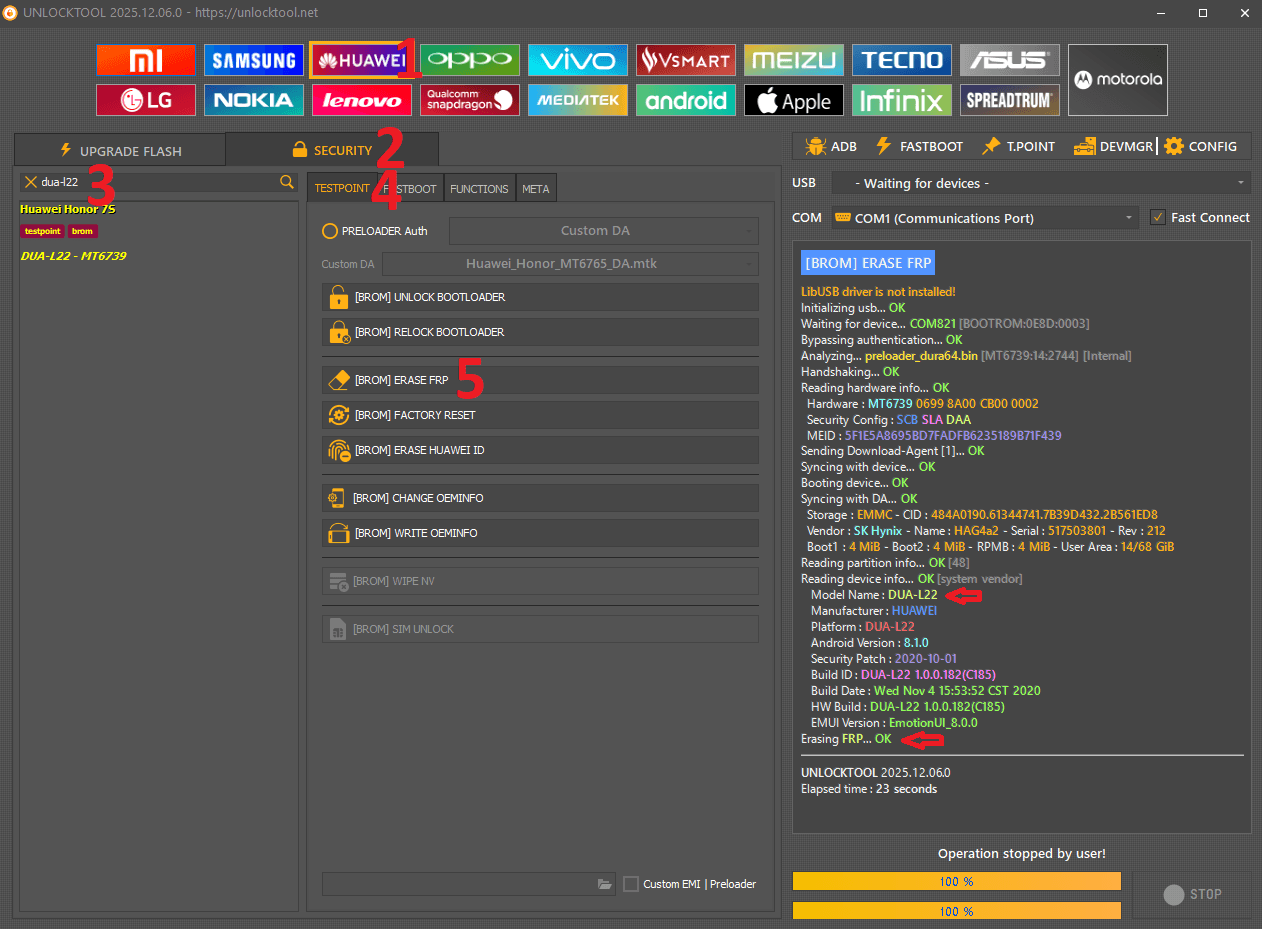The height and width of the screenshot is (929, 1262).
Task: Click the Xiaomi MI brand icon
Action: click(146, 61)
